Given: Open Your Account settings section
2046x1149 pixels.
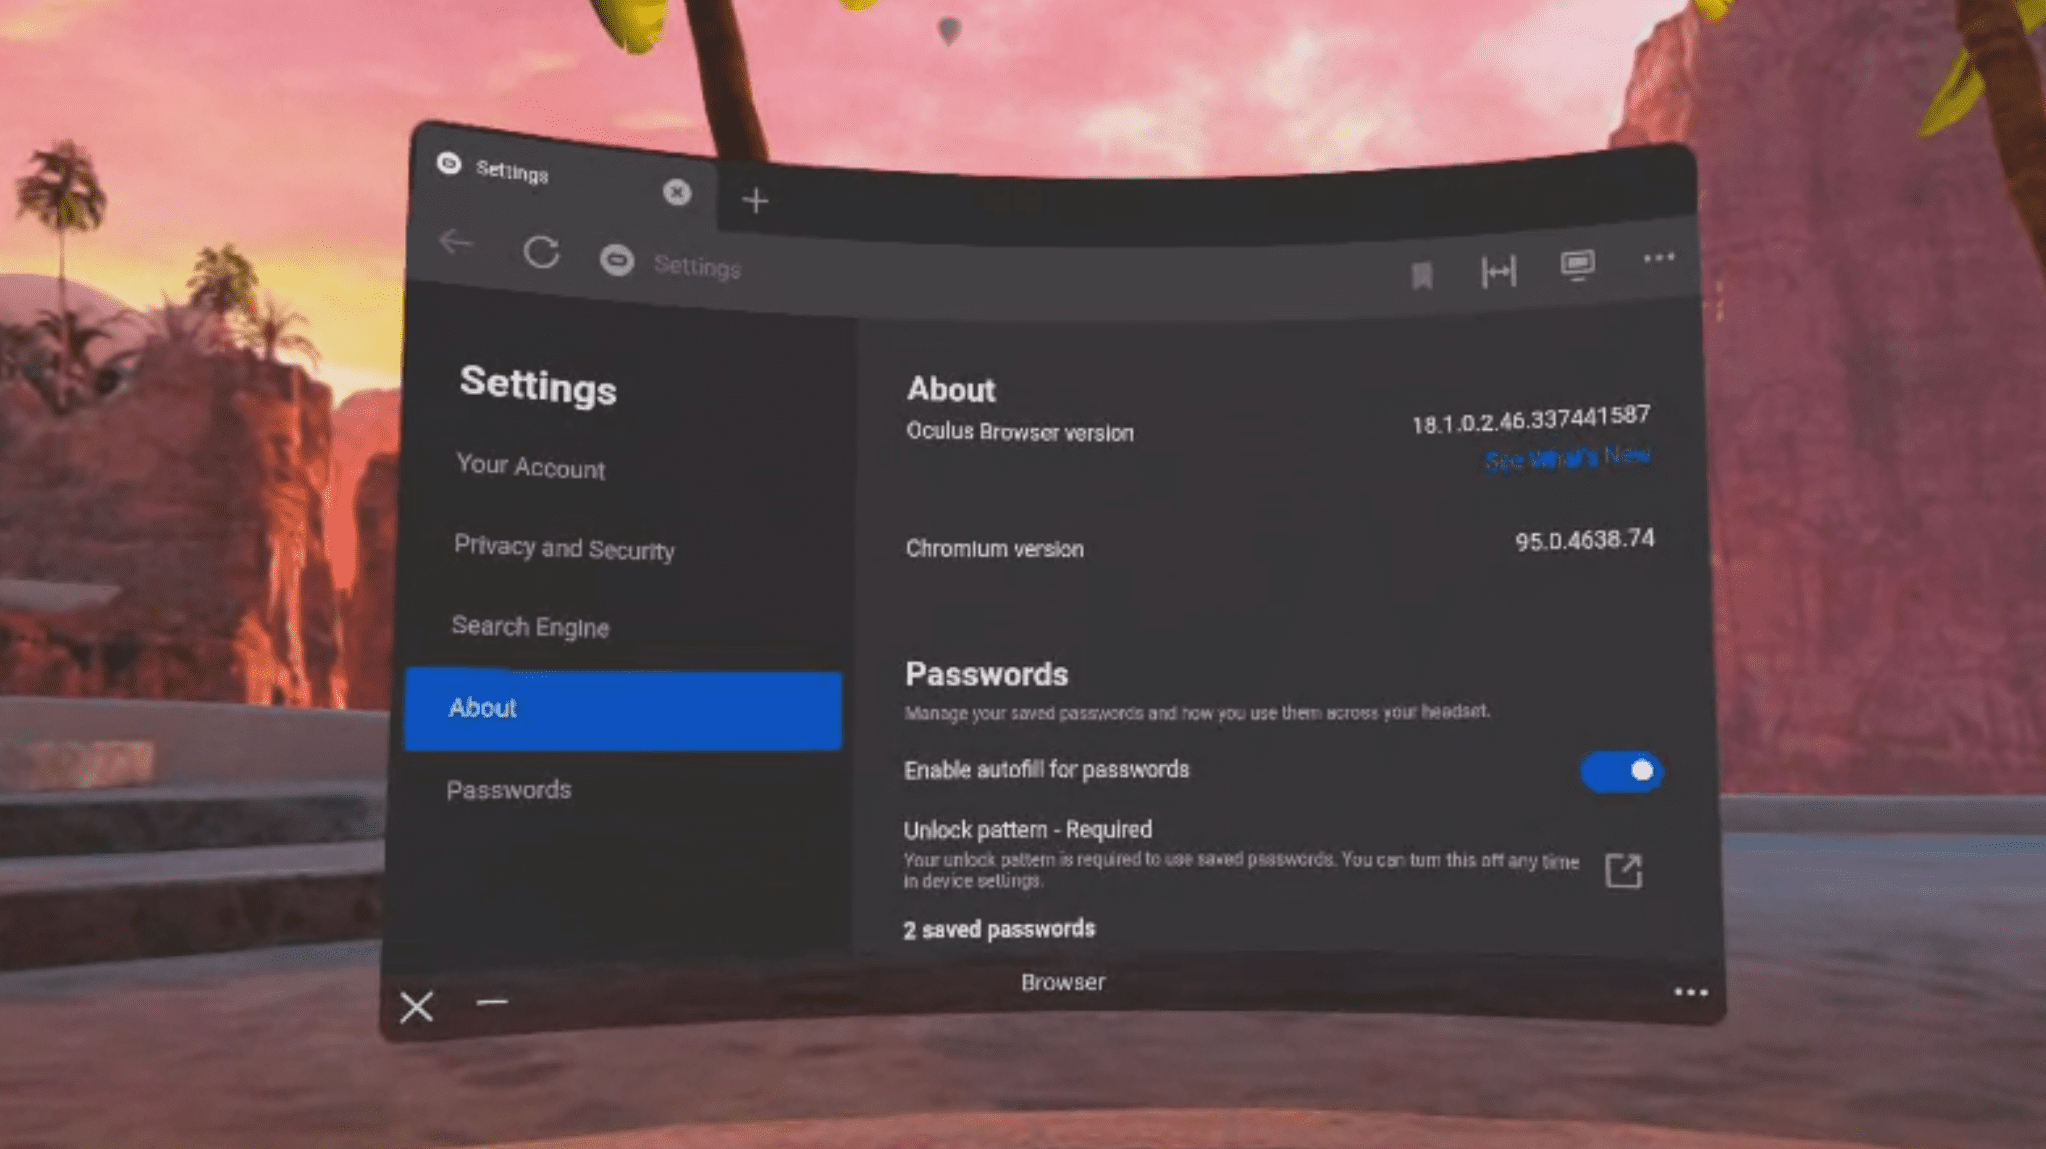Looking at the screenshot, I should point(530,466).
